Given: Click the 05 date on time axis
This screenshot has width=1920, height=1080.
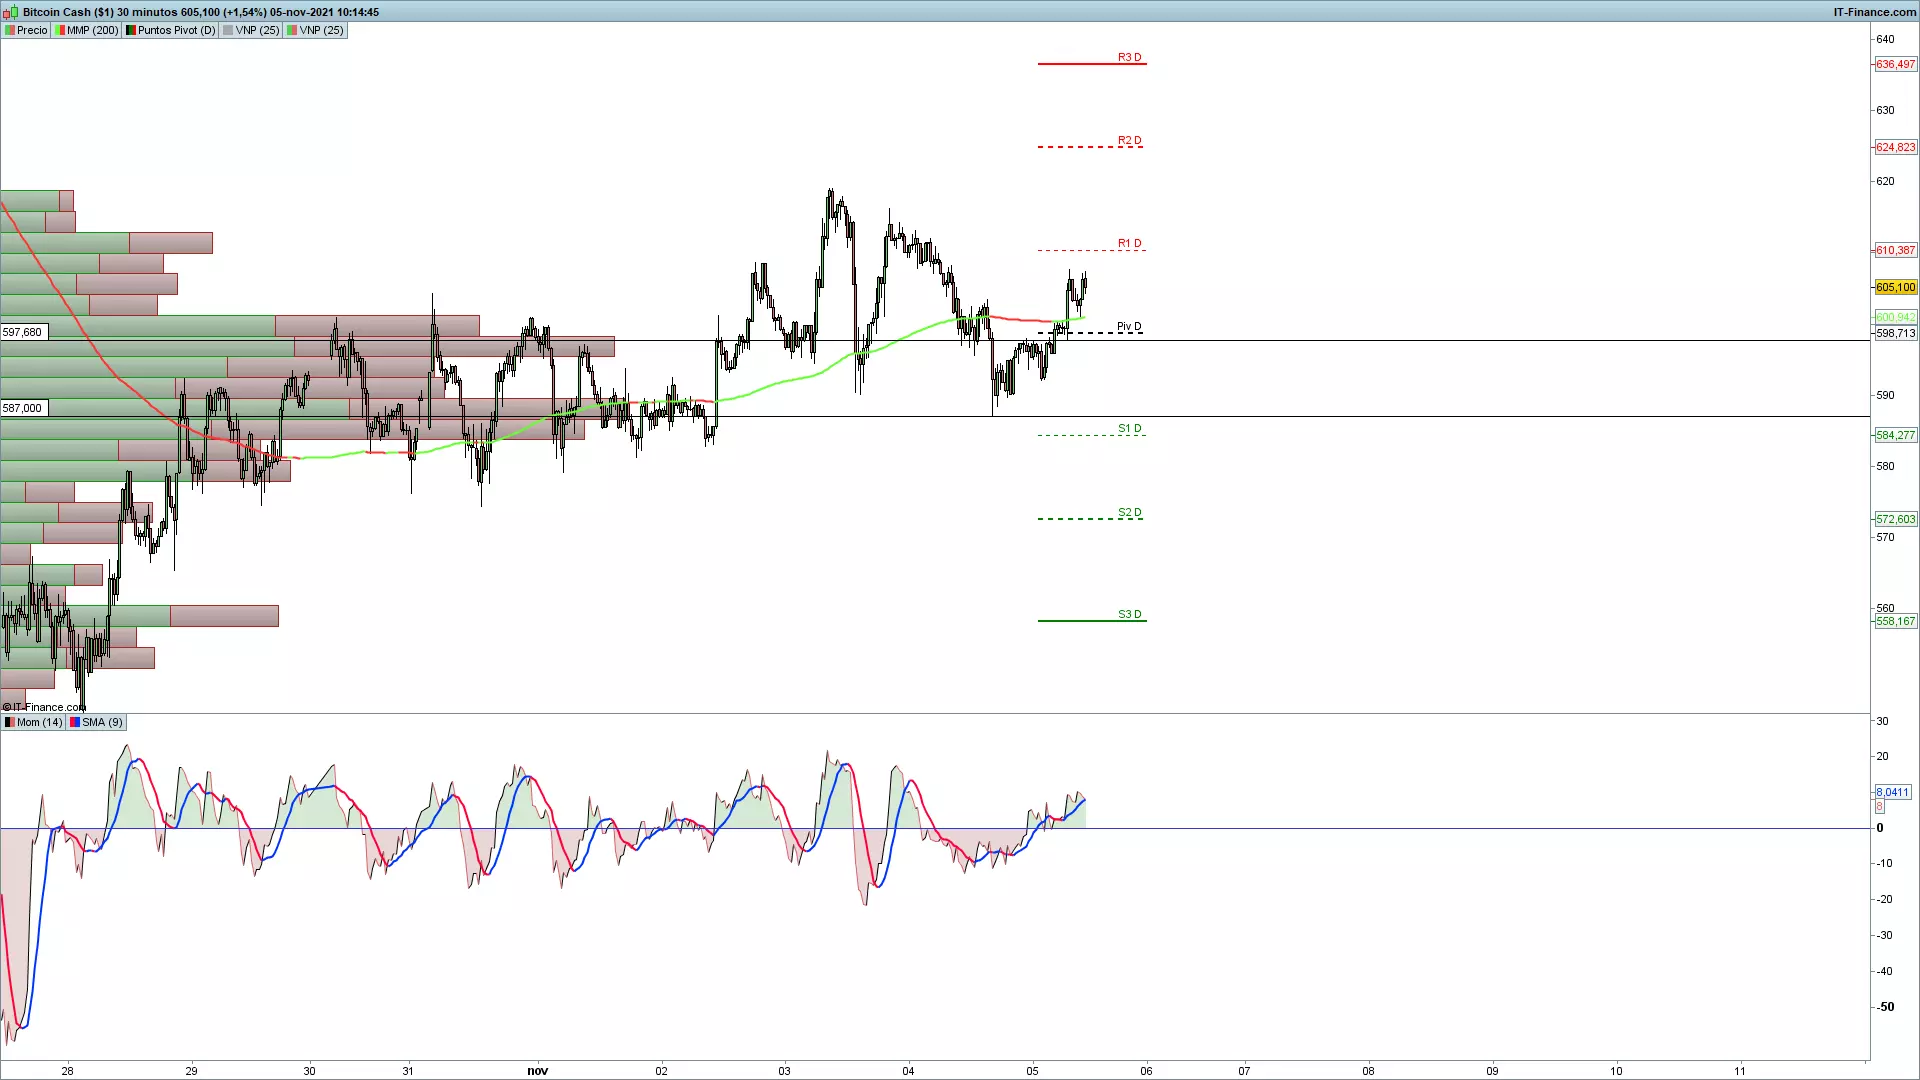Looking at the screenshot, I should (1032, 1070).
